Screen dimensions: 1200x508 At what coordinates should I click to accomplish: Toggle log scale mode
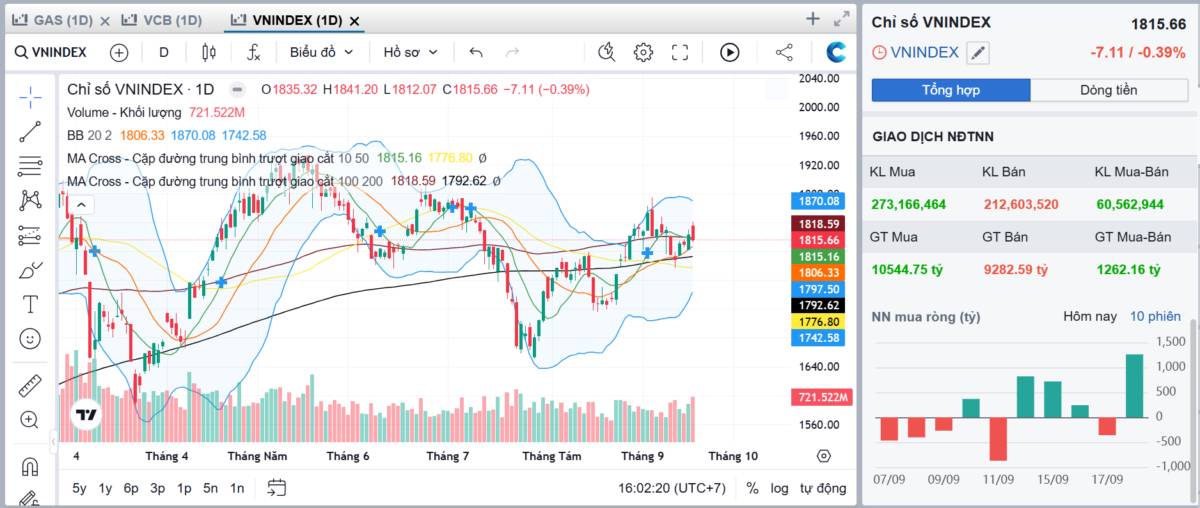point(779,488)
